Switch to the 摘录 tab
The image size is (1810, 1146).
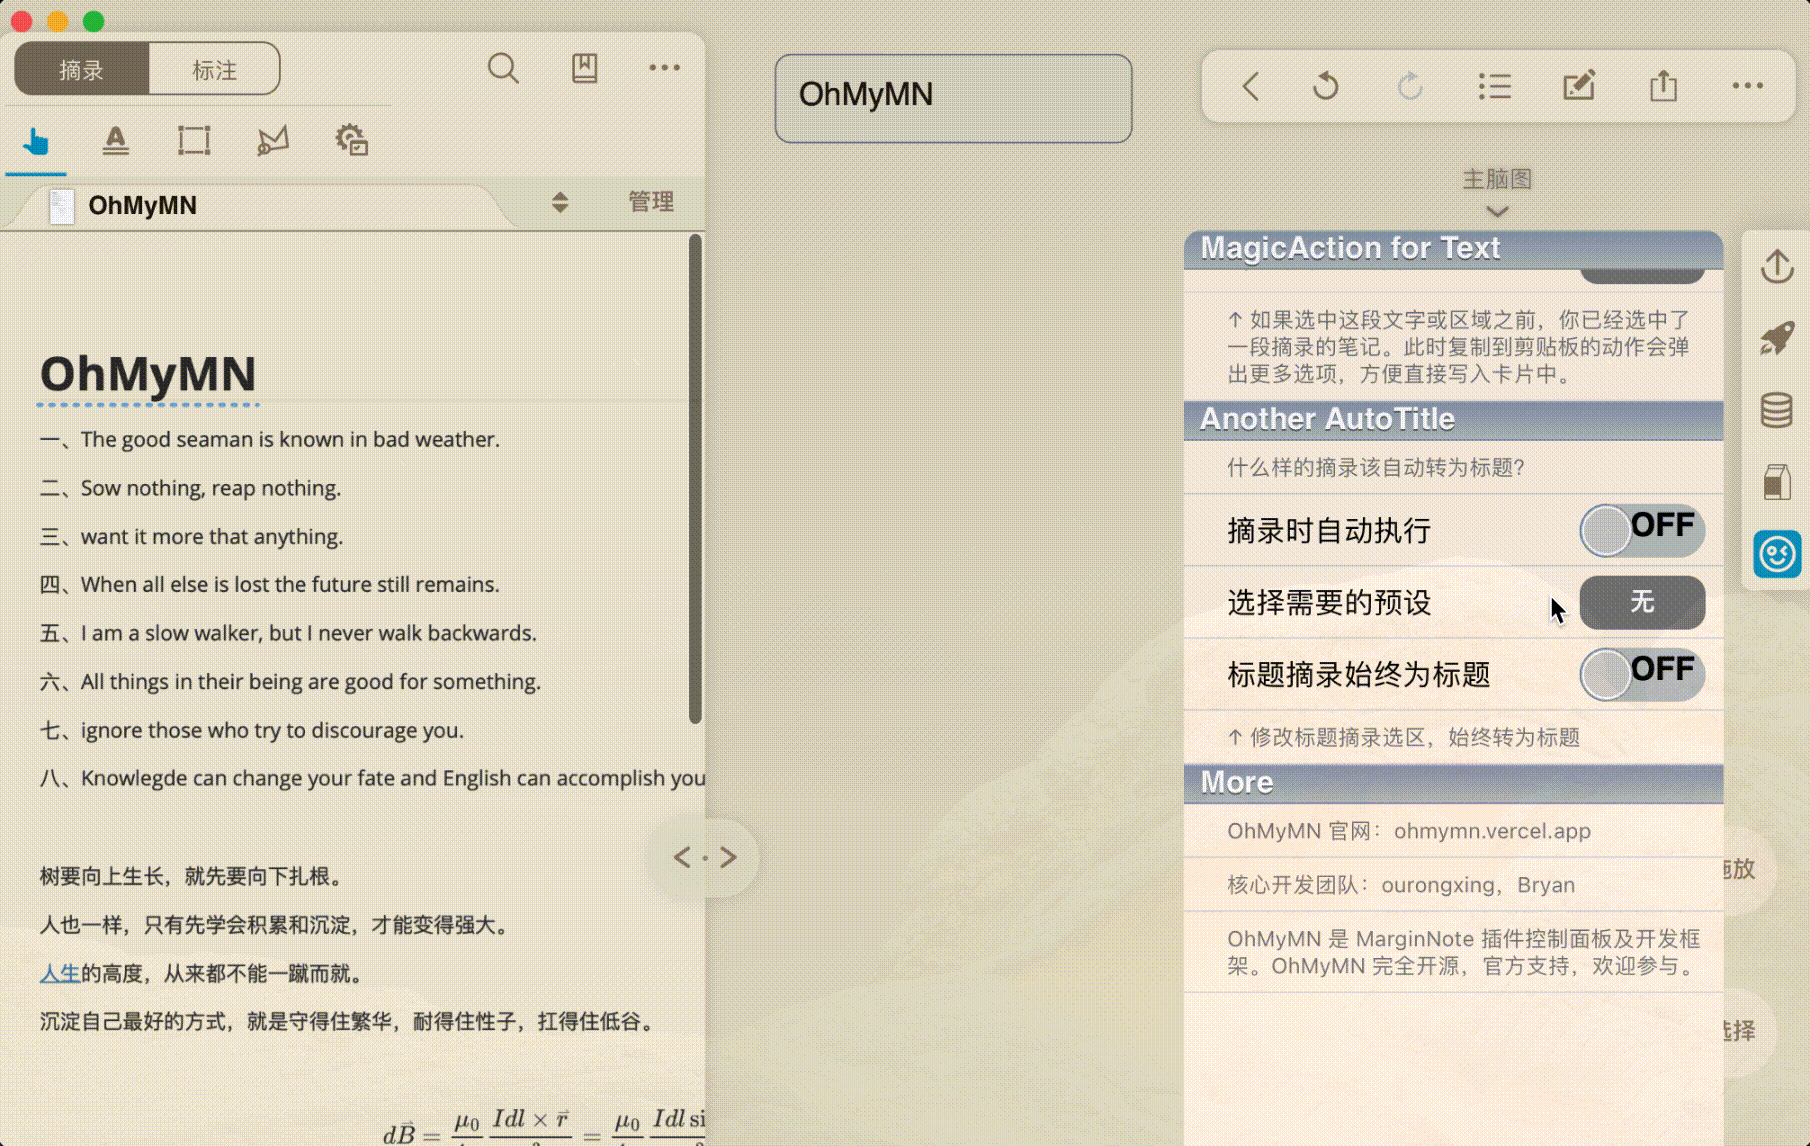tap(82, 70)
